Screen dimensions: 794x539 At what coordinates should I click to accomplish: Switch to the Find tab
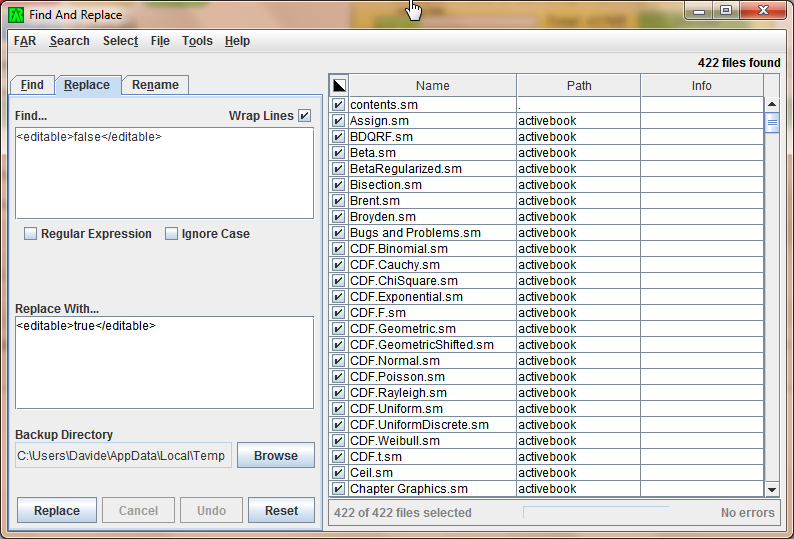click(x=32, y=85)
